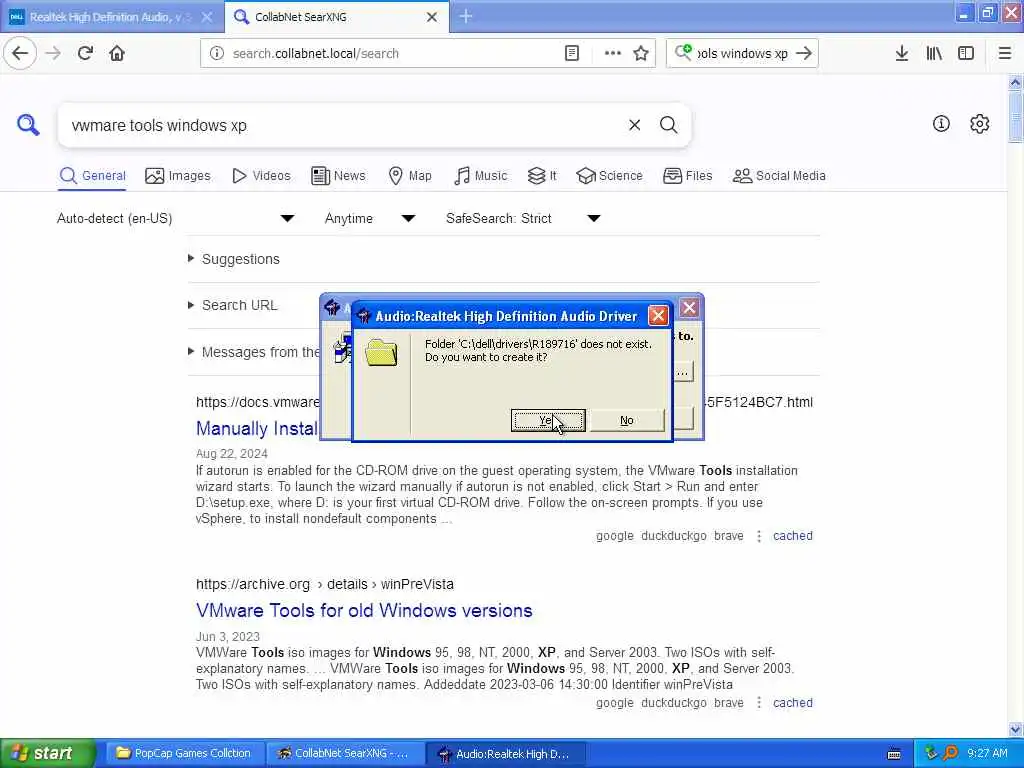
Task: Toggle the sidebar icon in toolbar
Action: point(966,54)
